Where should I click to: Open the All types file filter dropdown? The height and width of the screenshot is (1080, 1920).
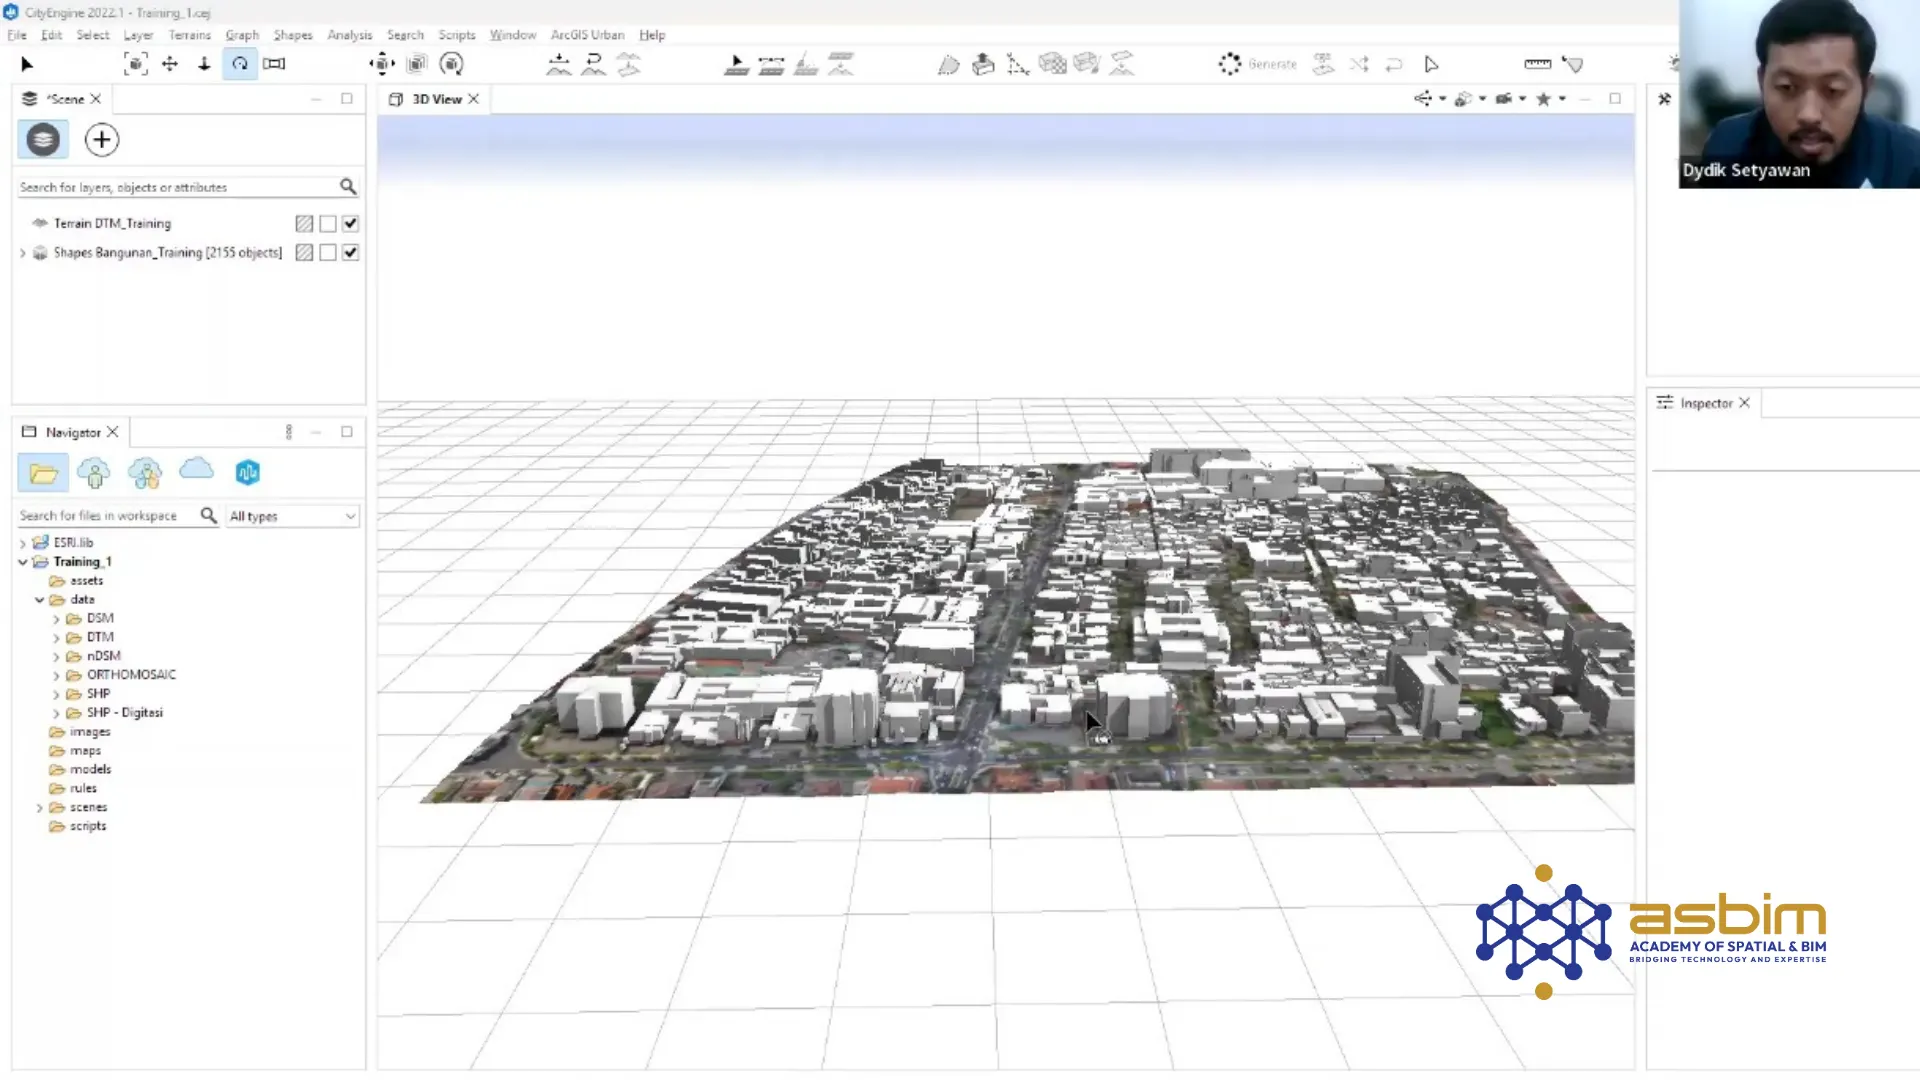tap(292, 516)
